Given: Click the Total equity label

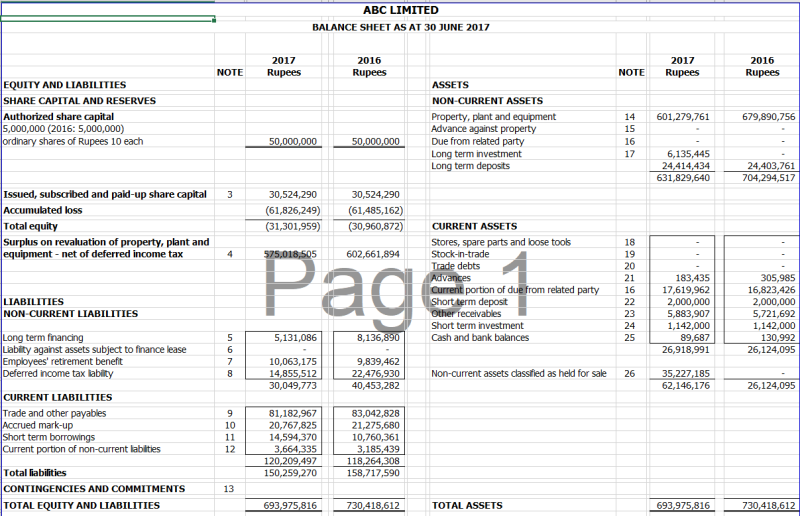Looking at the screenshot, I should click(x=30, y=226).
